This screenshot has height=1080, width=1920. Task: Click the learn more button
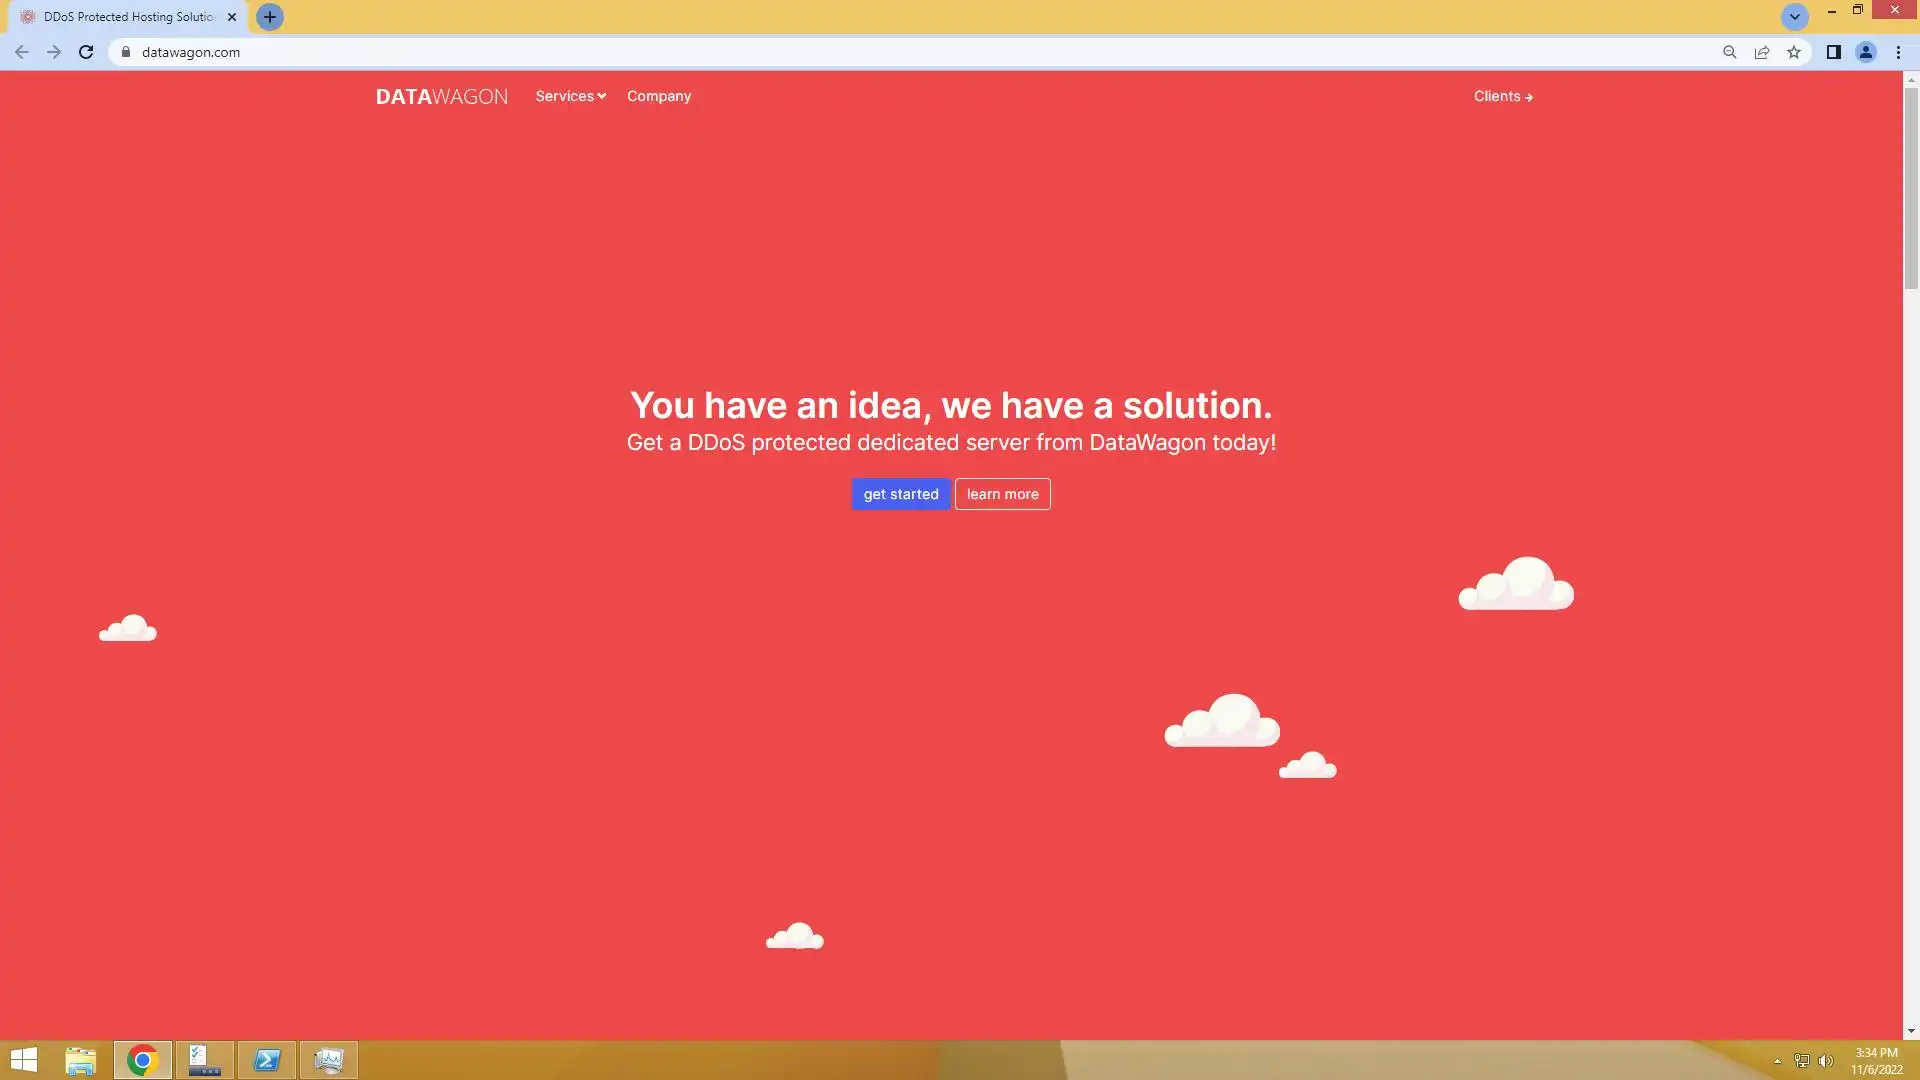[x=1002, y=494]
